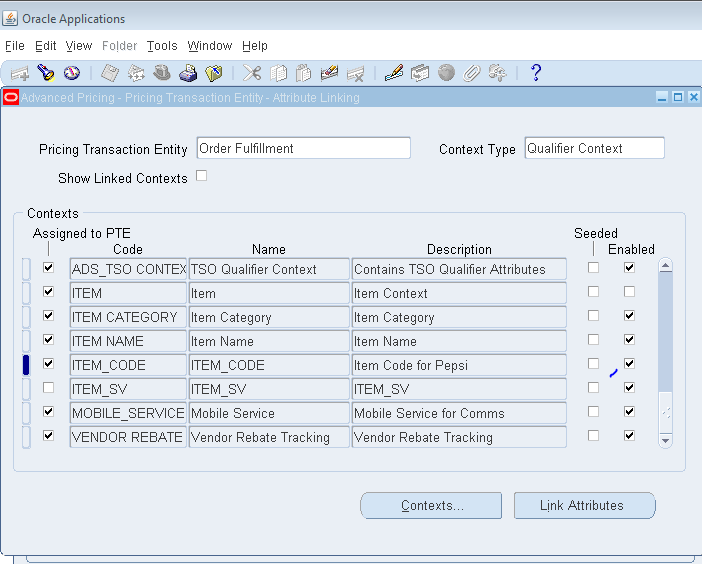
Task: Click the Java icon beside Oracle Applications title
Action: [10, 19]
